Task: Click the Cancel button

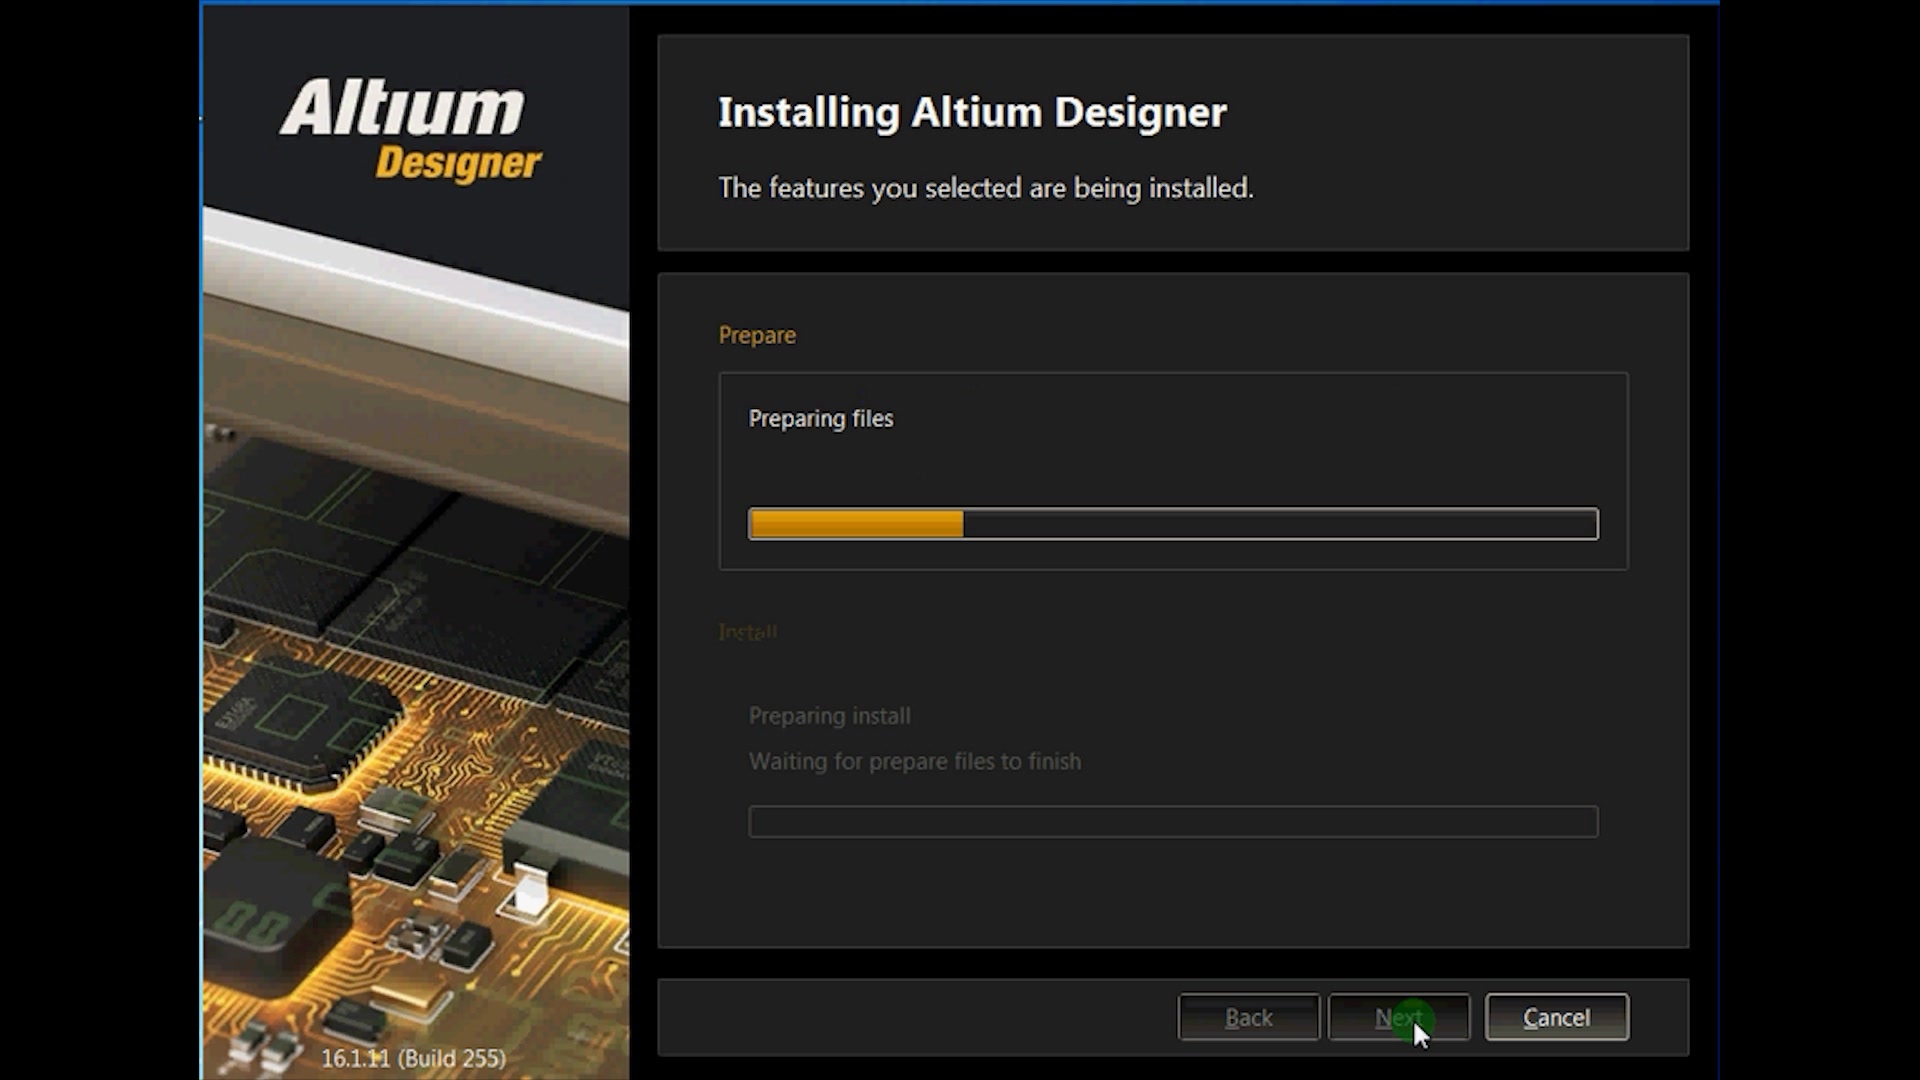Action: click(1556, 1017)
